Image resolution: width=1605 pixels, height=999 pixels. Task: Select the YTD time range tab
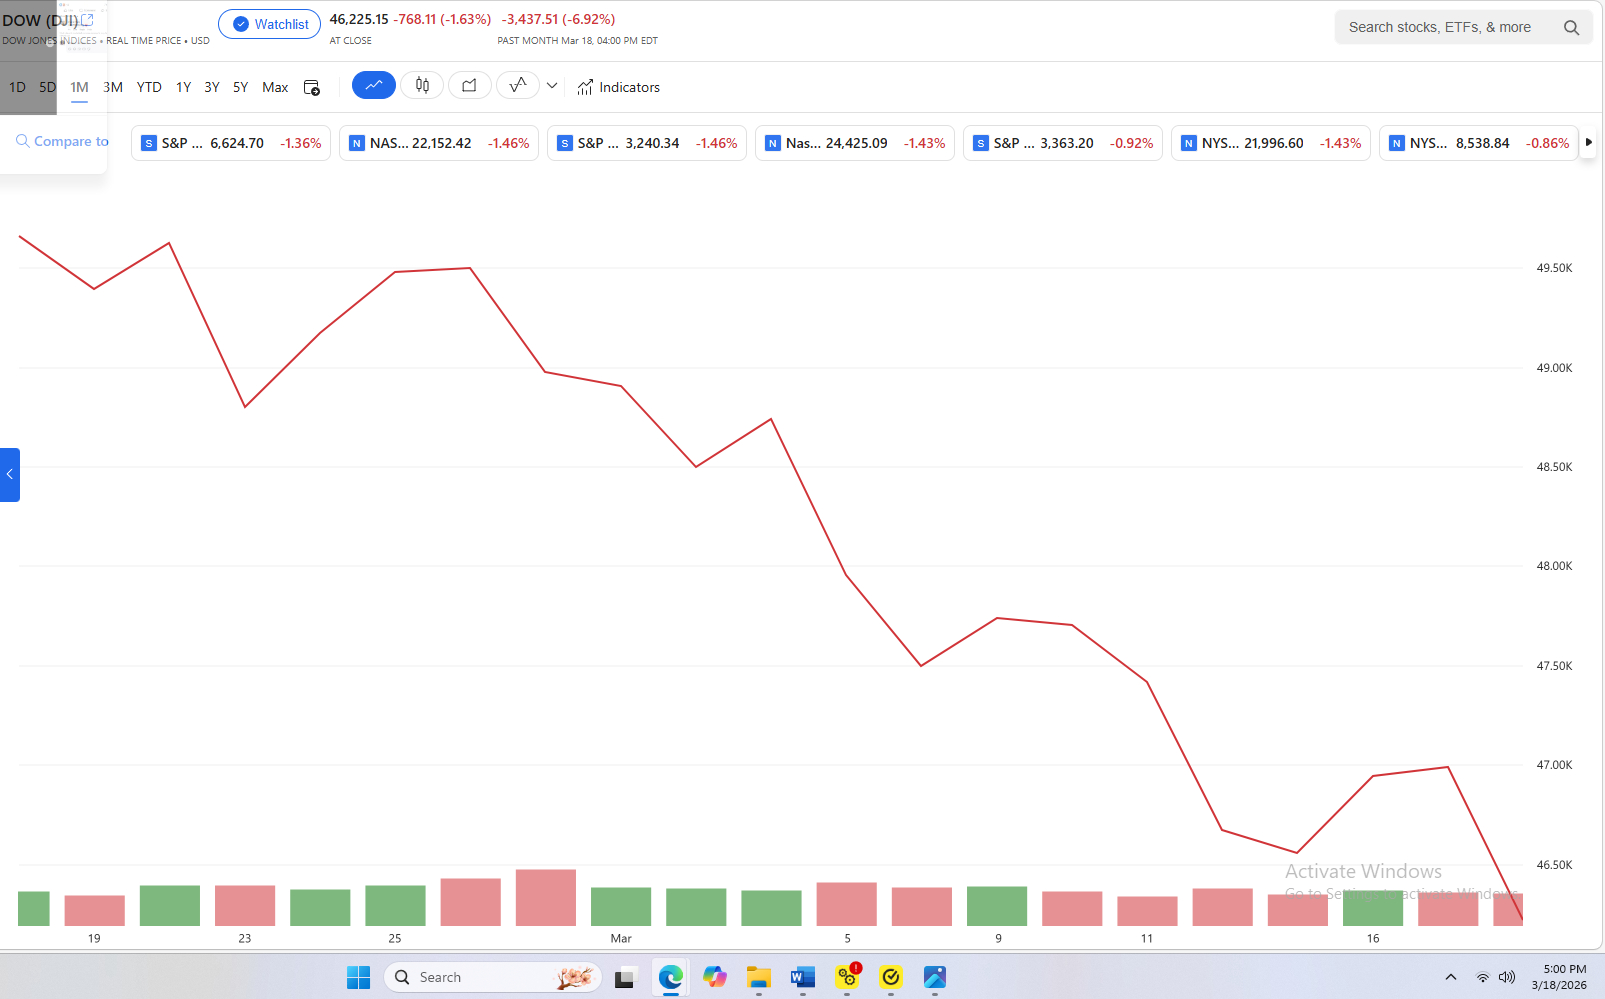[x=149, y=88]
